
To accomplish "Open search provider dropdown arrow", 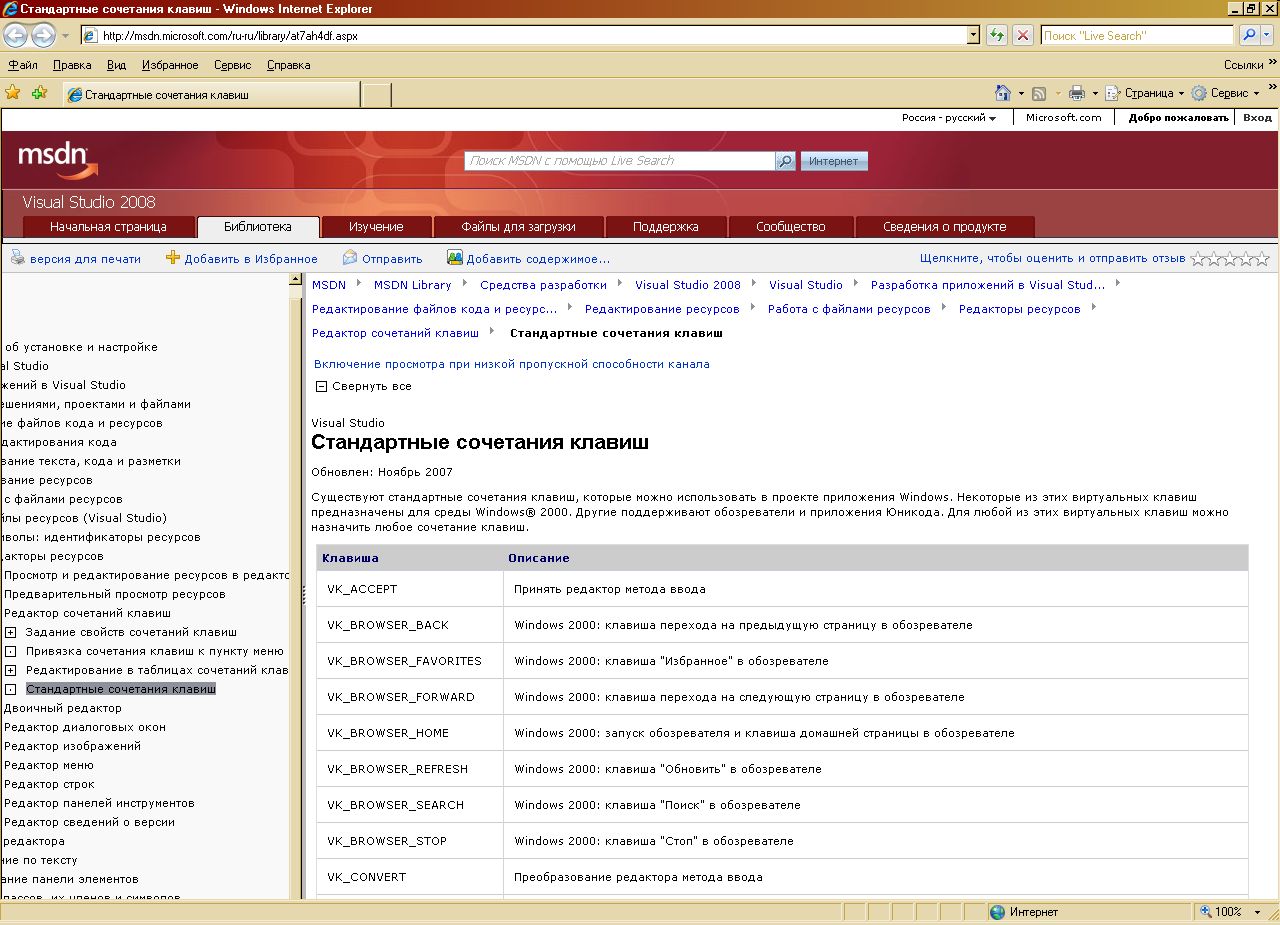I will tap(1268, 35).
